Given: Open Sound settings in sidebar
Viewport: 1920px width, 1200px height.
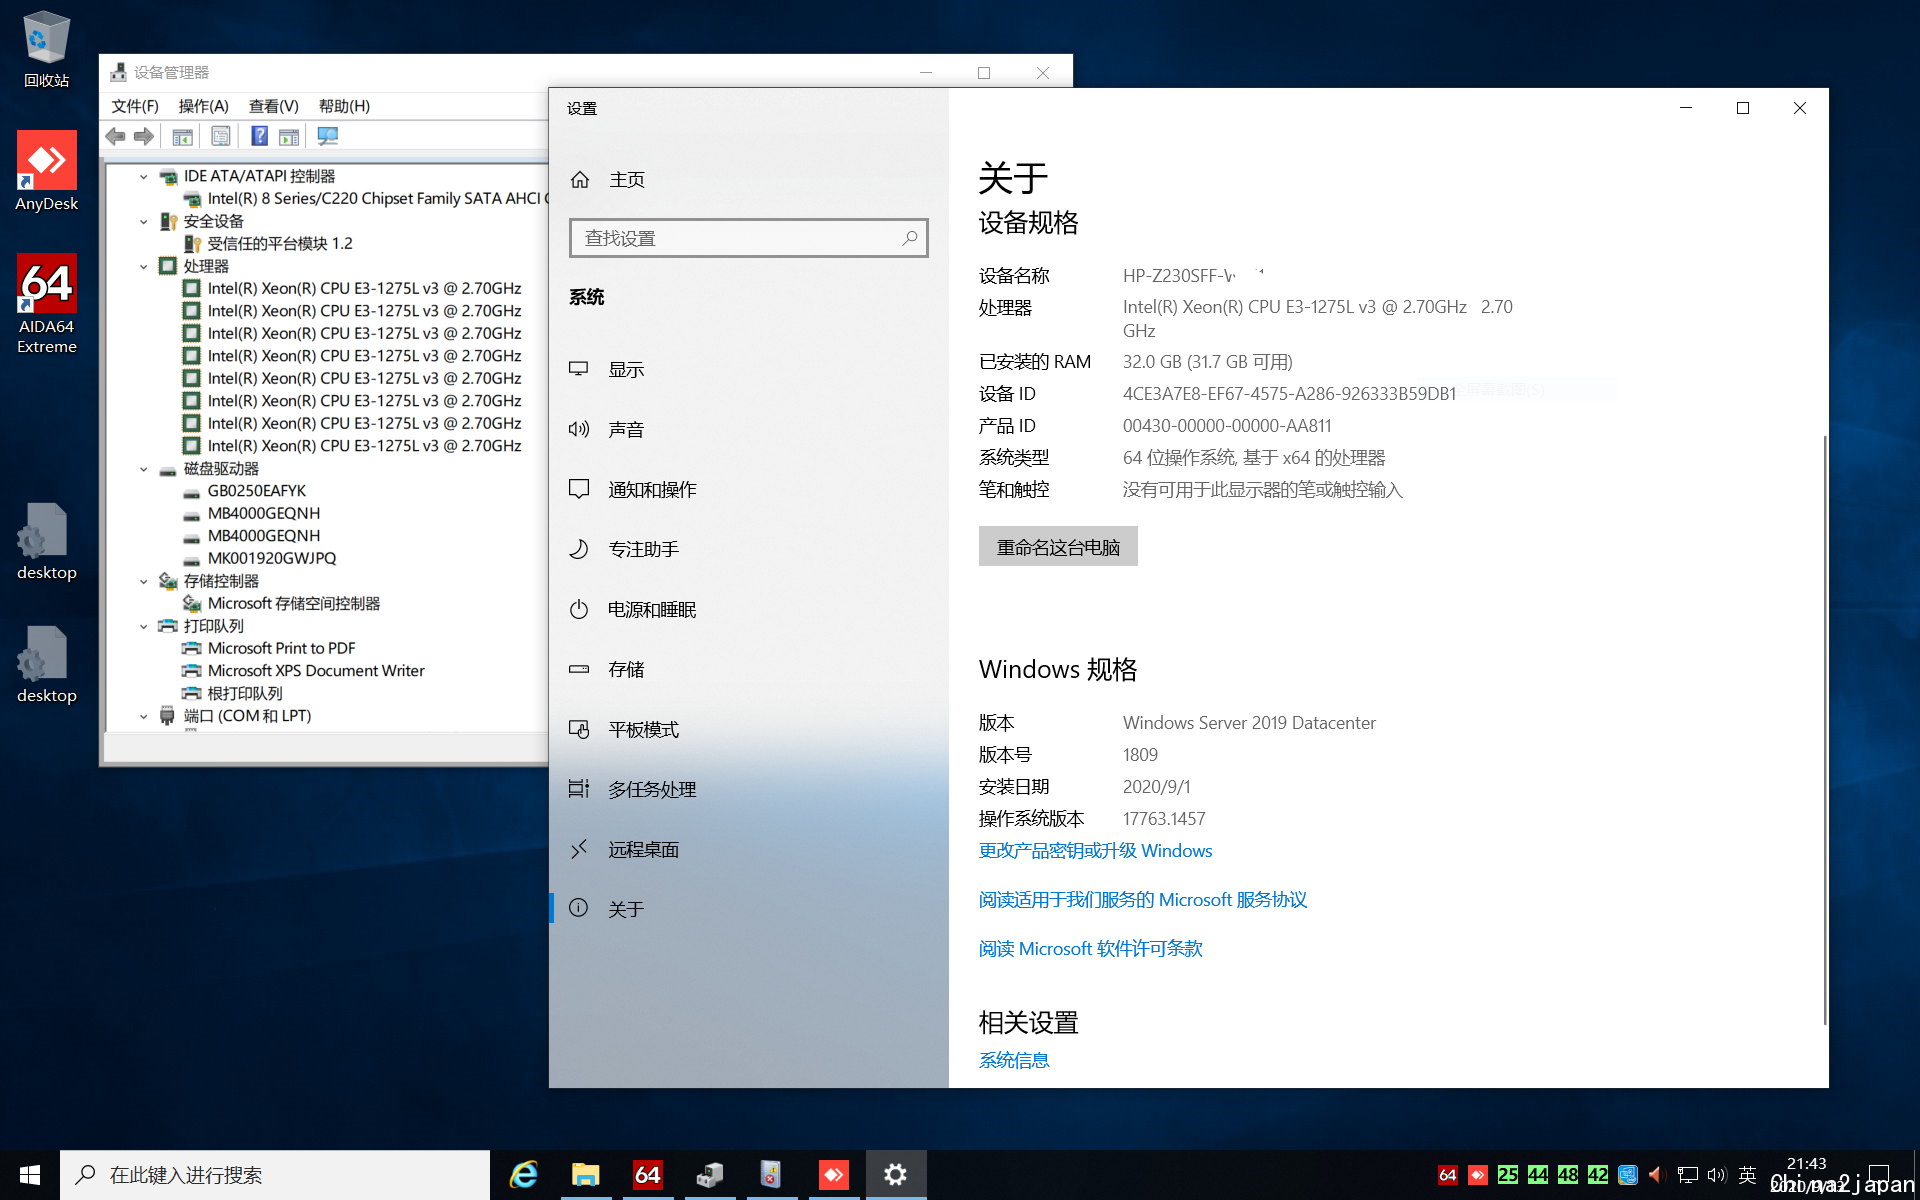Looking at the screenshot, I should coord(748,430).
